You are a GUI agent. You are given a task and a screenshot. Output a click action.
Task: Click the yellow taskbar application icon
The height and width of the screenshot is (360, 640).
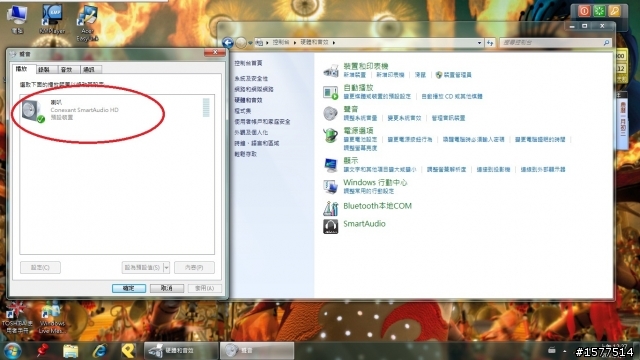tap(128, 351)
